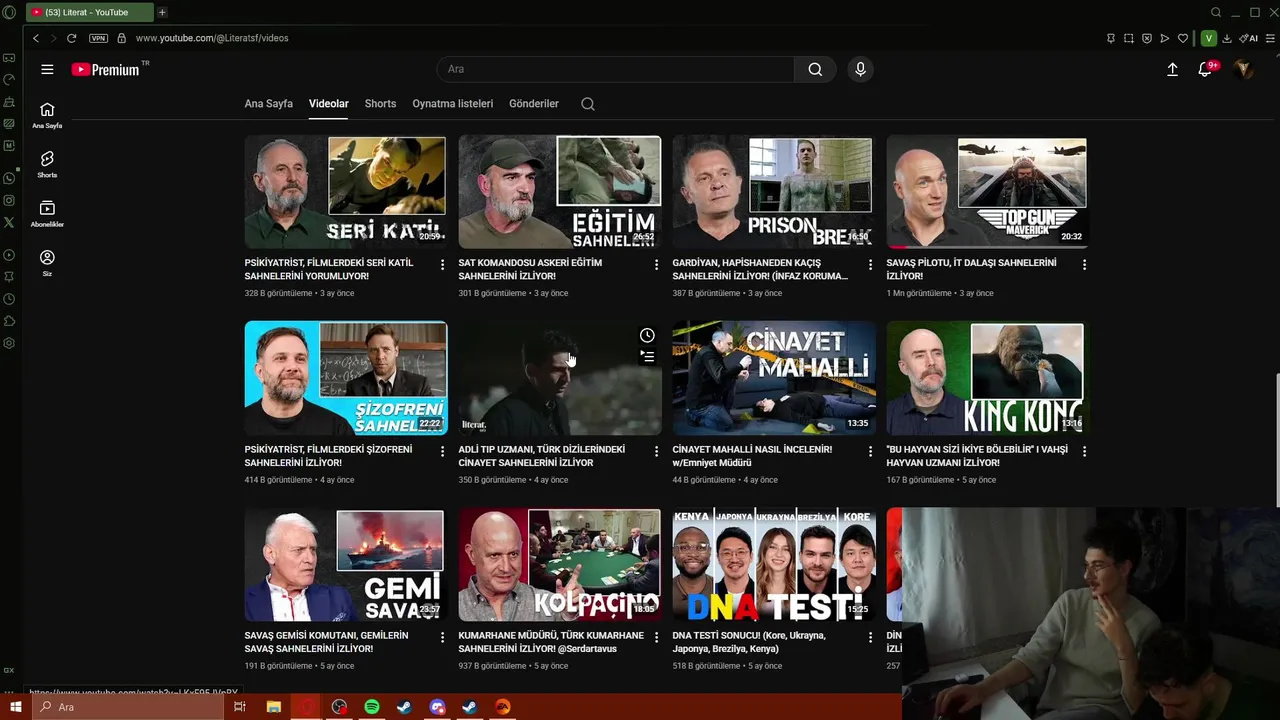
Task: Open GARDİYAN, HAPİSHANEDEN KAÇIŞ video title
Action: pyautogui.click(x=760, y=269)
